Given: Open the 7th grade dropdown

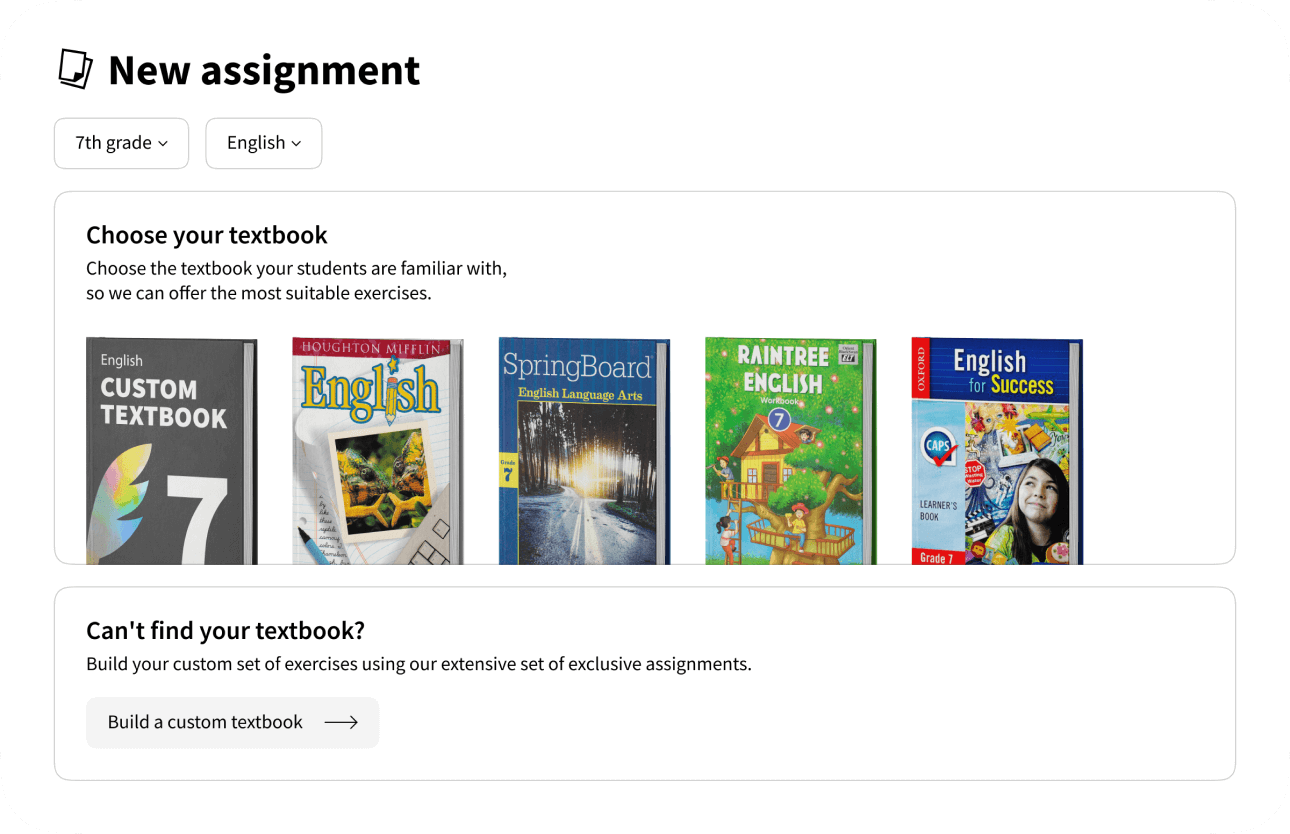Looking at the screenshot, I should coord(121,143).
